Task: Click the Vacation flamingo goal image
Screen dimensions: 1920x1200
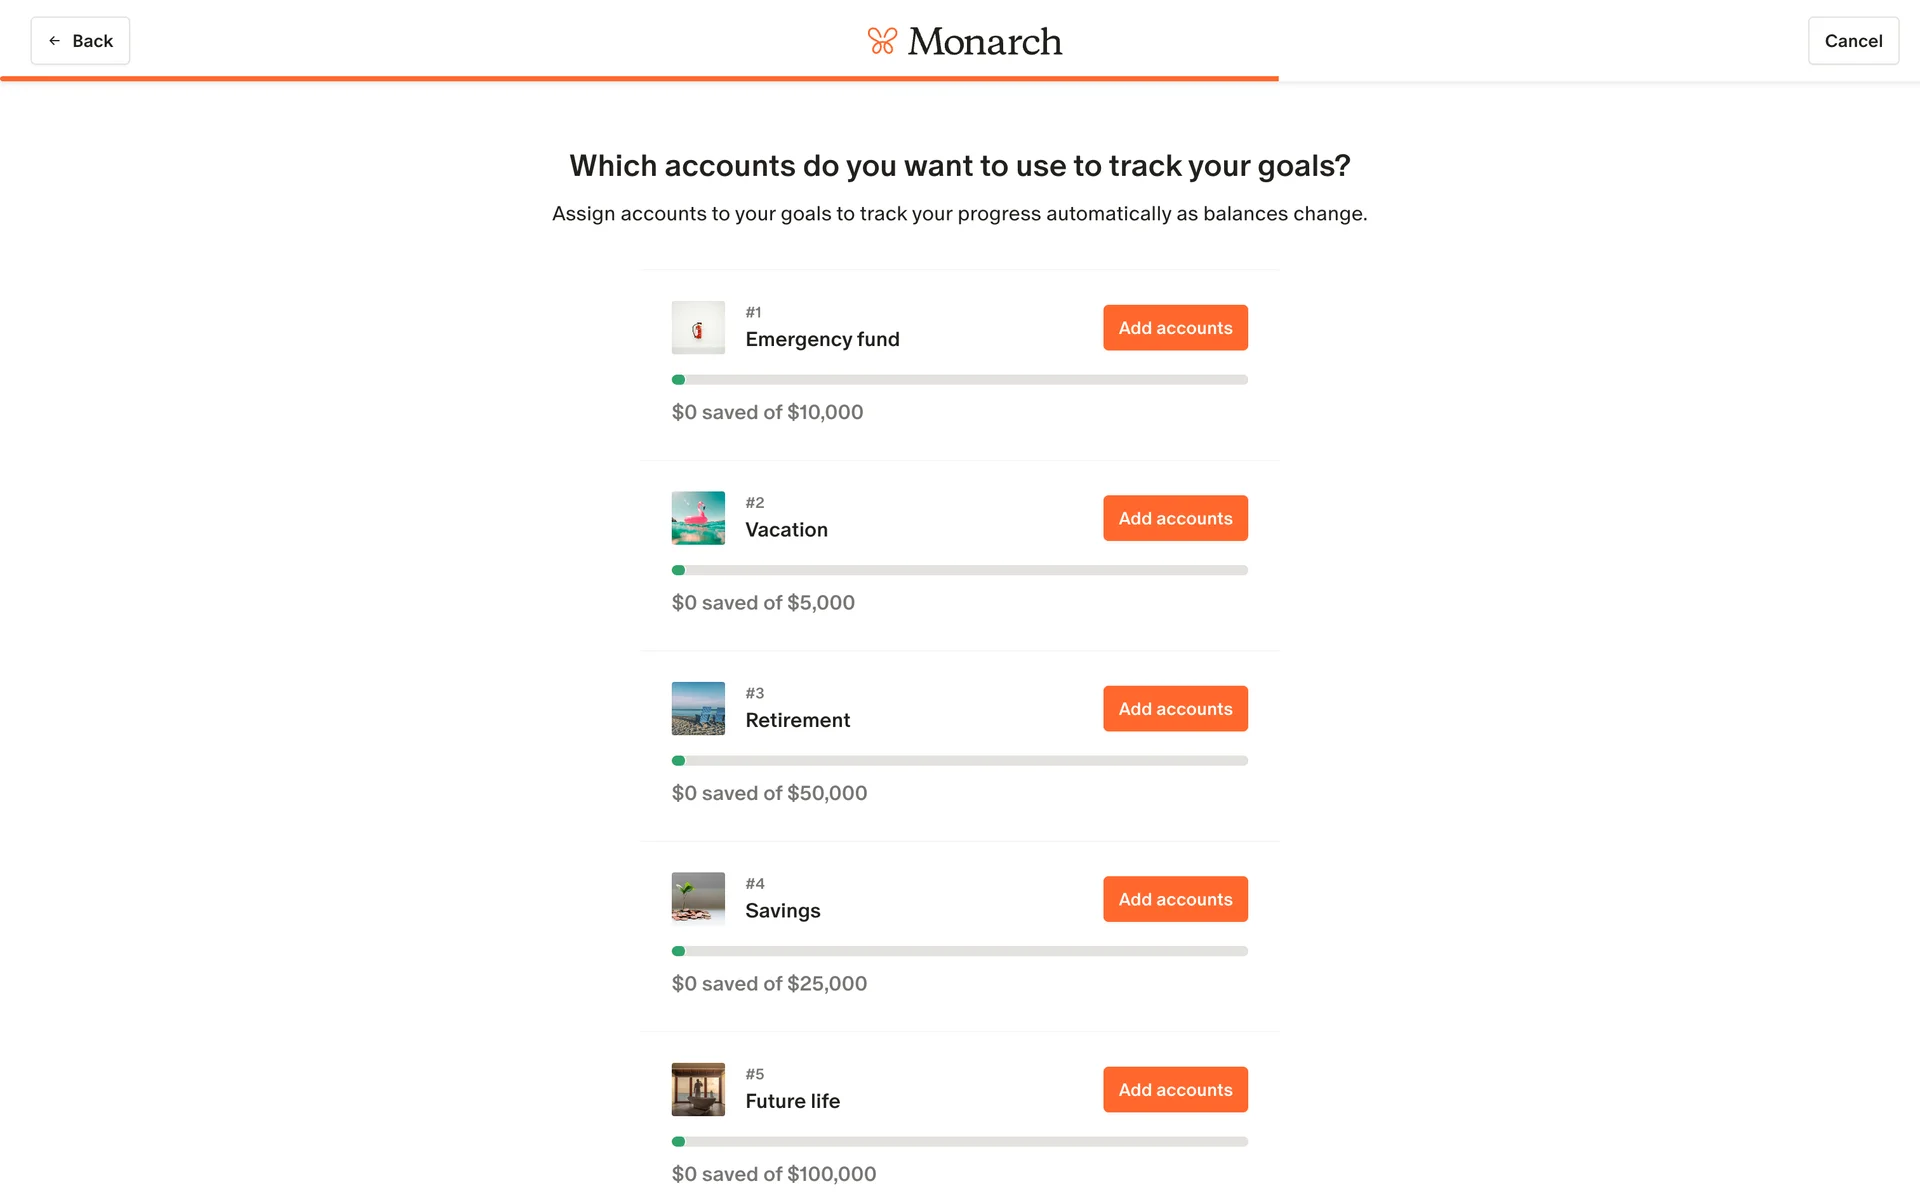Action: 698,518
